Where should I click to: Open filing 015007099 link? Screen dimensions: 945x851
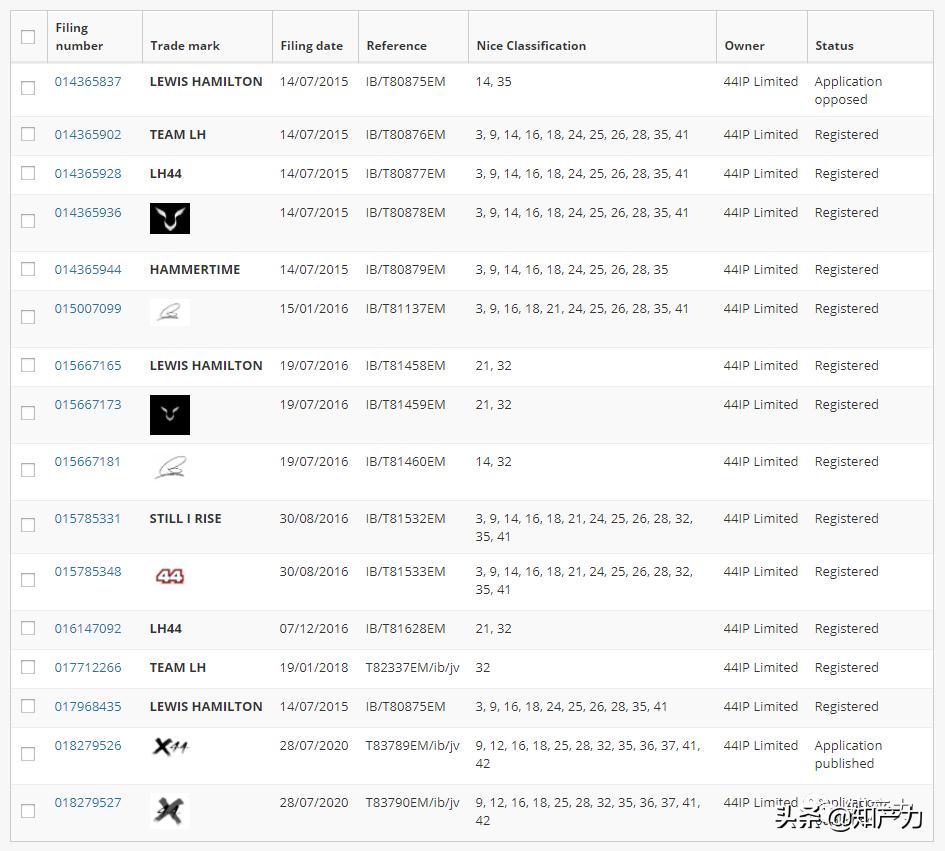(88, 309)
